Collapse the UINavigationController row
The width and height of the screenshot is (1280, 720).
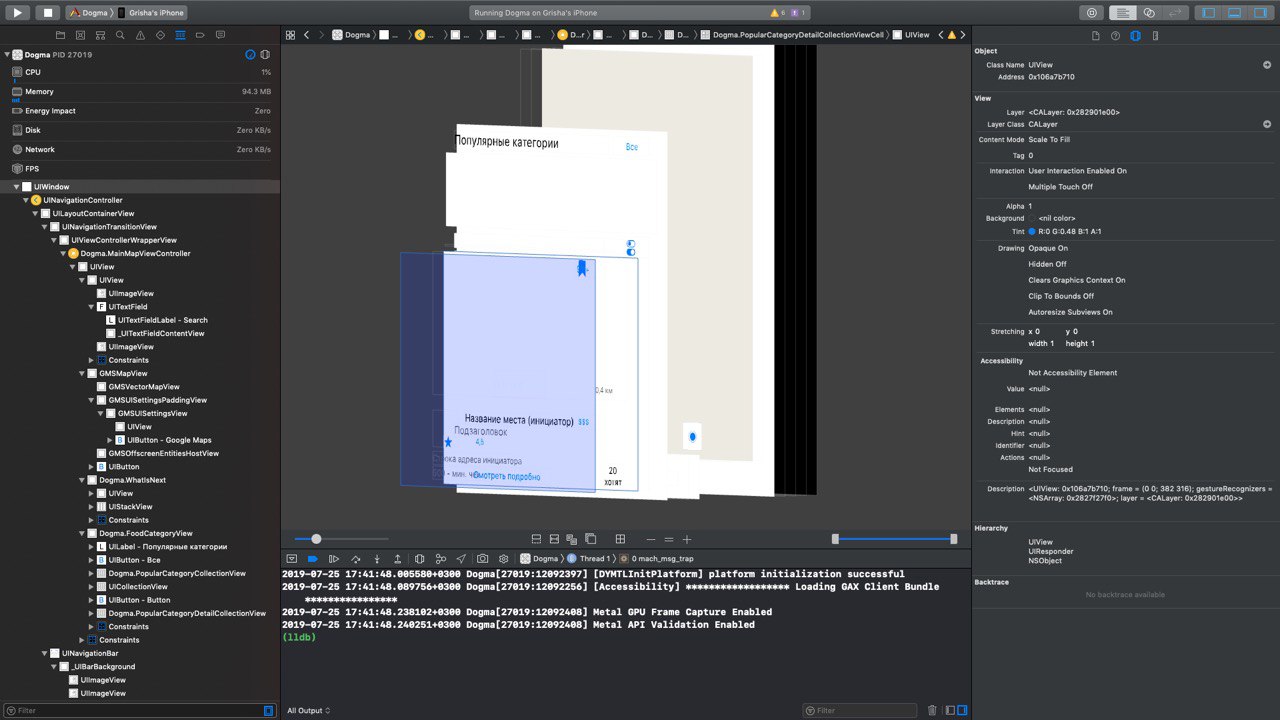[25, 200]
